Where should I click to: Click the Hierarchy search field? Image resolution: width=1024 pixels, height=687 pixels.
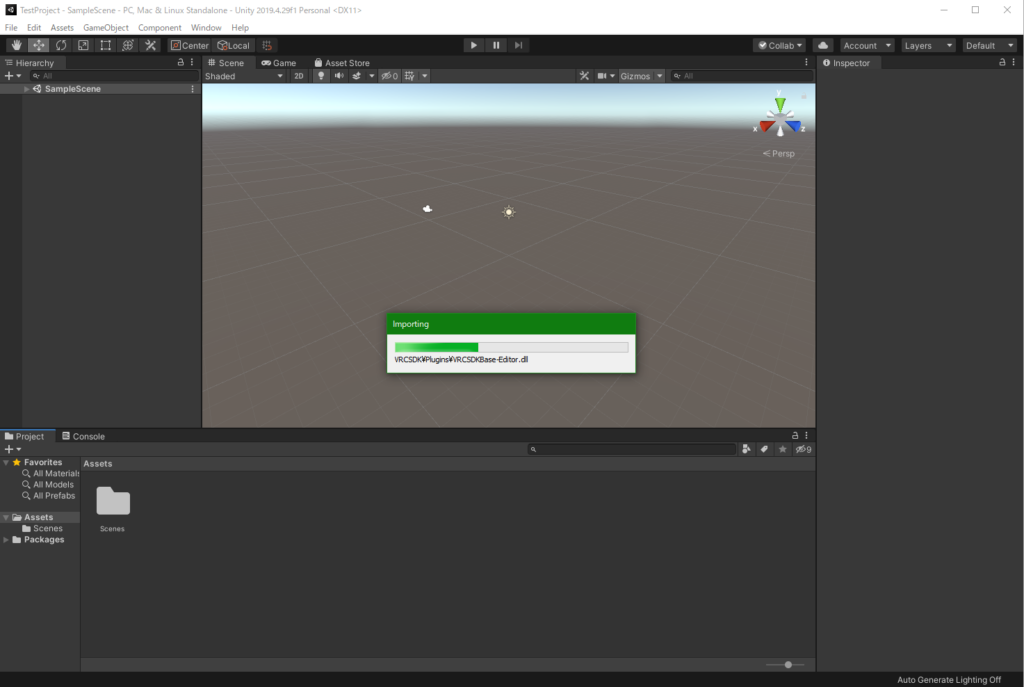click(x=113, y=76)
